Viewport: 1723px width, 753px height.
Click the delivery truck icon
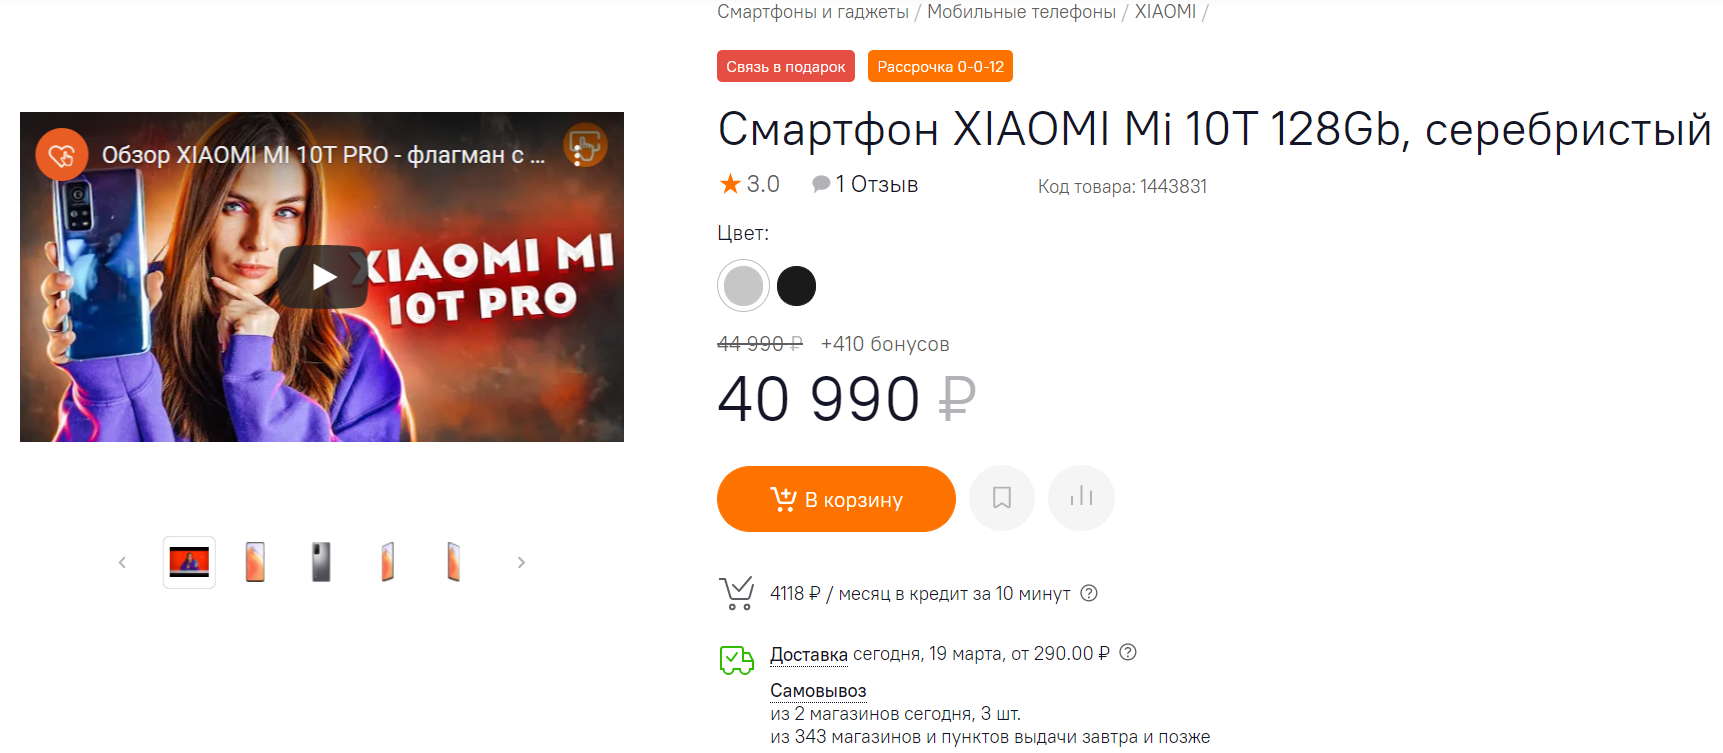pos(737,660)
